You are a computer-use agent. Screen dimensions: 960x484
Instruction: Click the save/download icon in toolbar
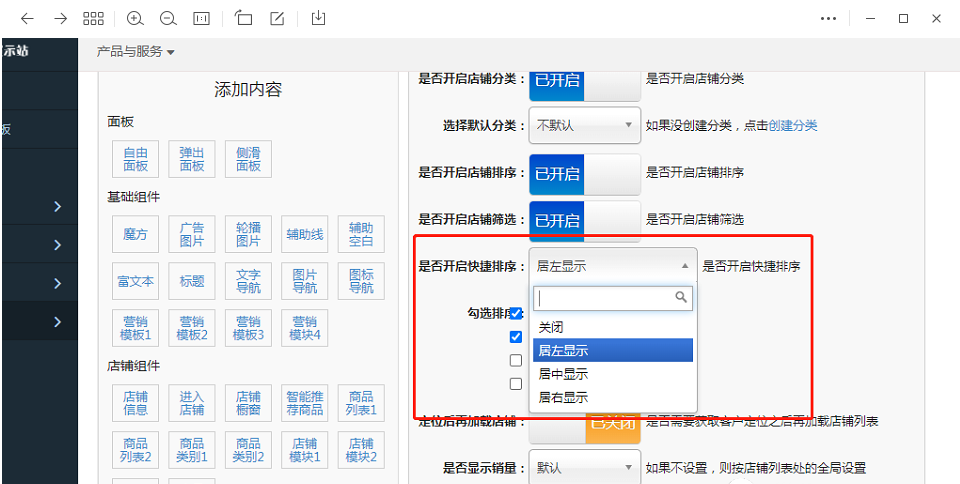click(x=318, y=19)
